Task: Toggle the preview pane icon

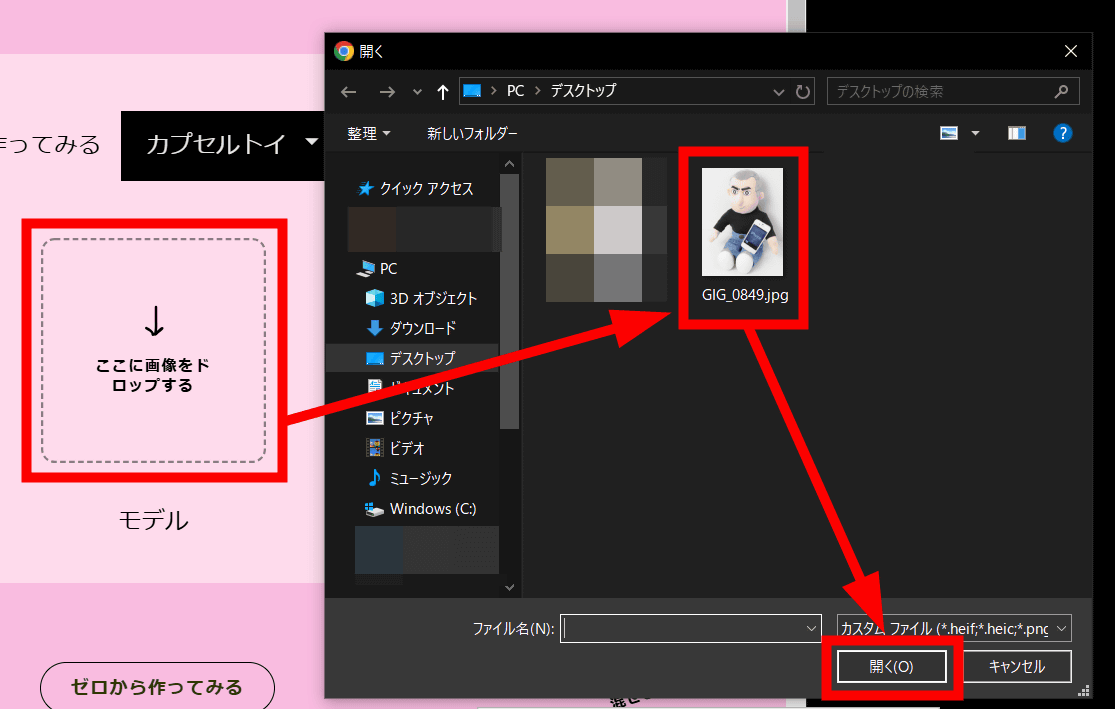Action: (1017, 133)
